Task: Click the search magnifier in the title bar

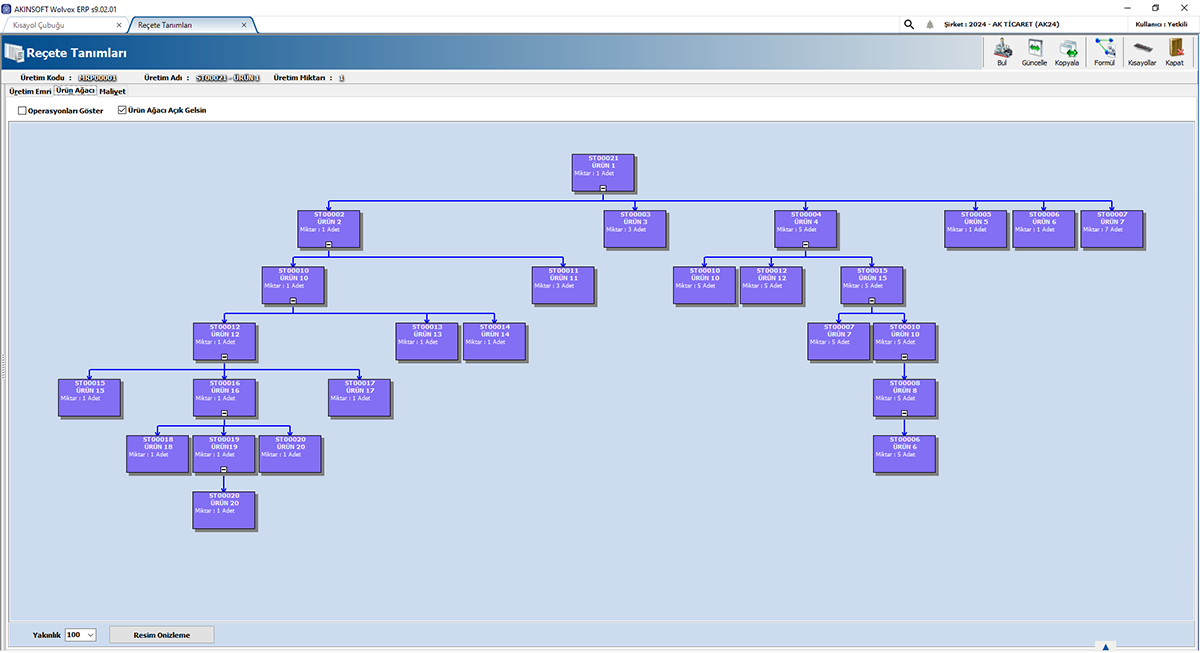Action: tap(908, 23)
